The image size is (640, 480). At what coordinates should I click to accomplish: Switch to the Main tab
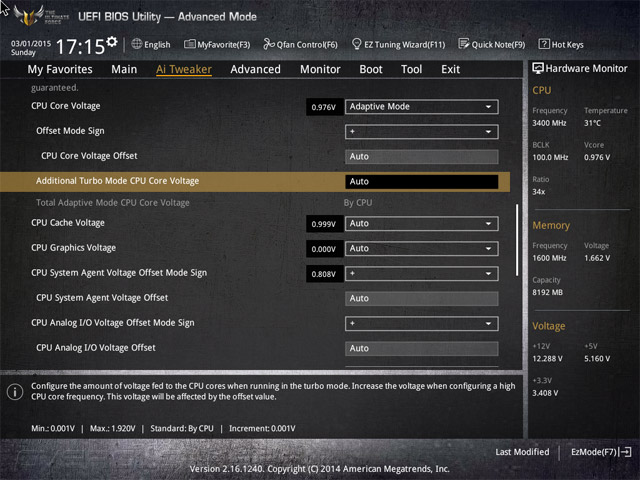coord(124,69)
